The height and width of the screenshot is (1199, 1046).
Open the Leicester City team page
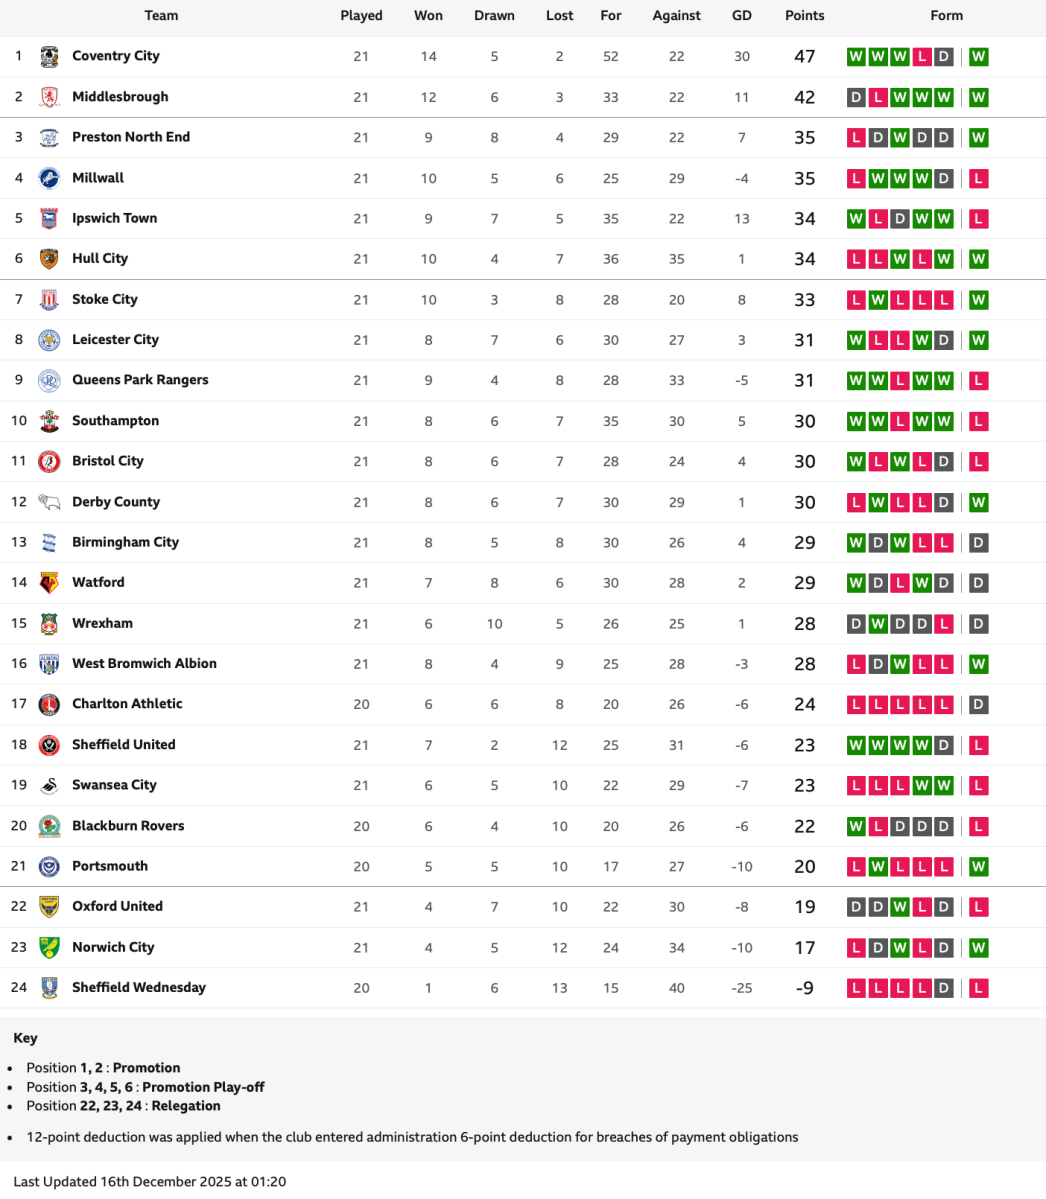coord(115,340)
